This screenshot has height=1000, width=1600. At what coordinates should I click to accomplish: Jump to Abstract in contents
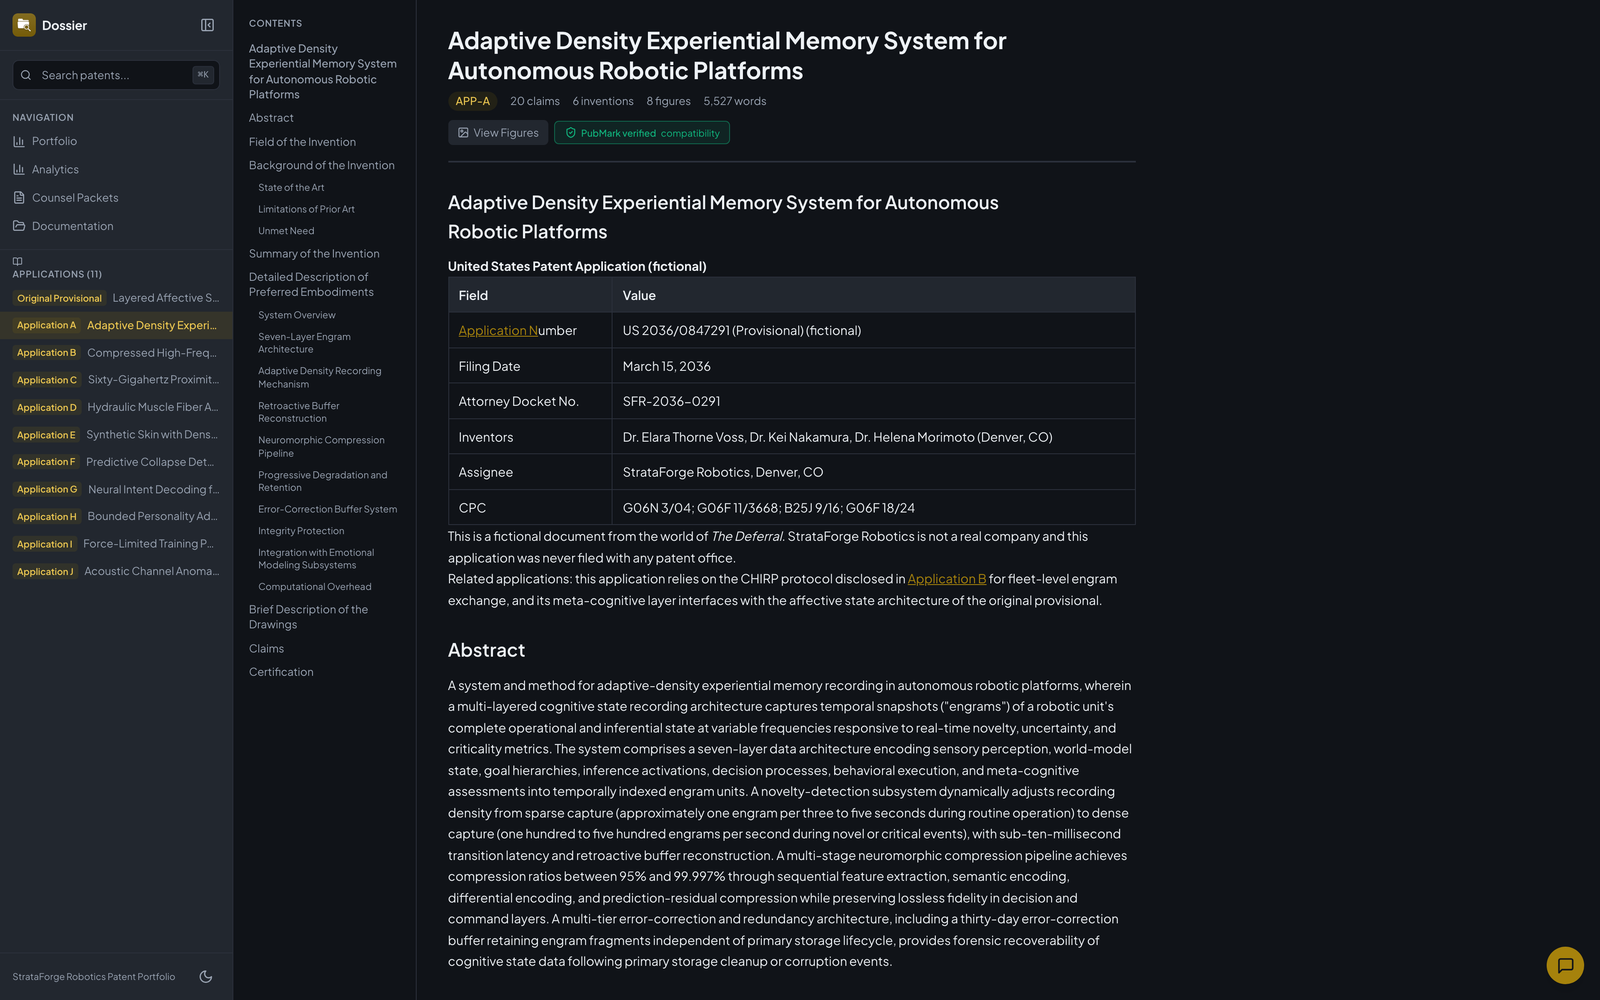tap(271, 118)
